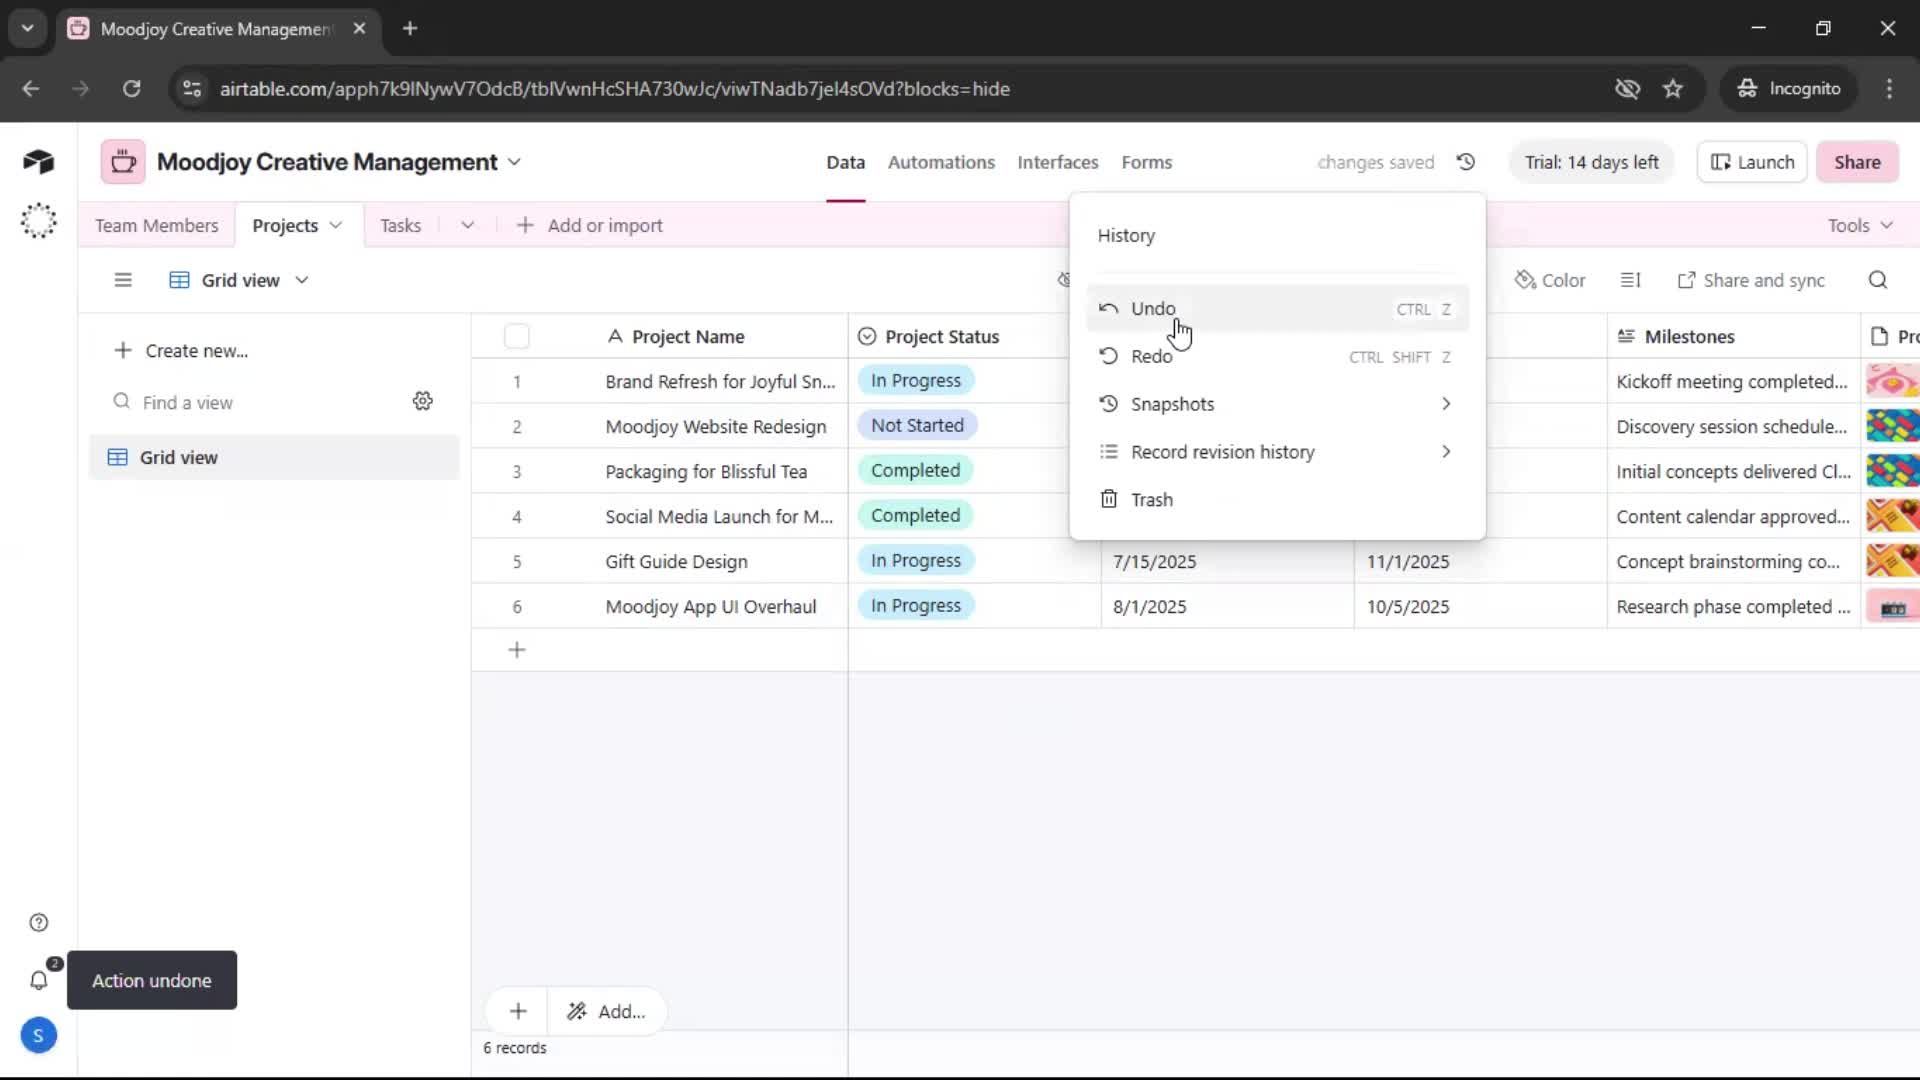Choose Undo from the History menu

1277,308
